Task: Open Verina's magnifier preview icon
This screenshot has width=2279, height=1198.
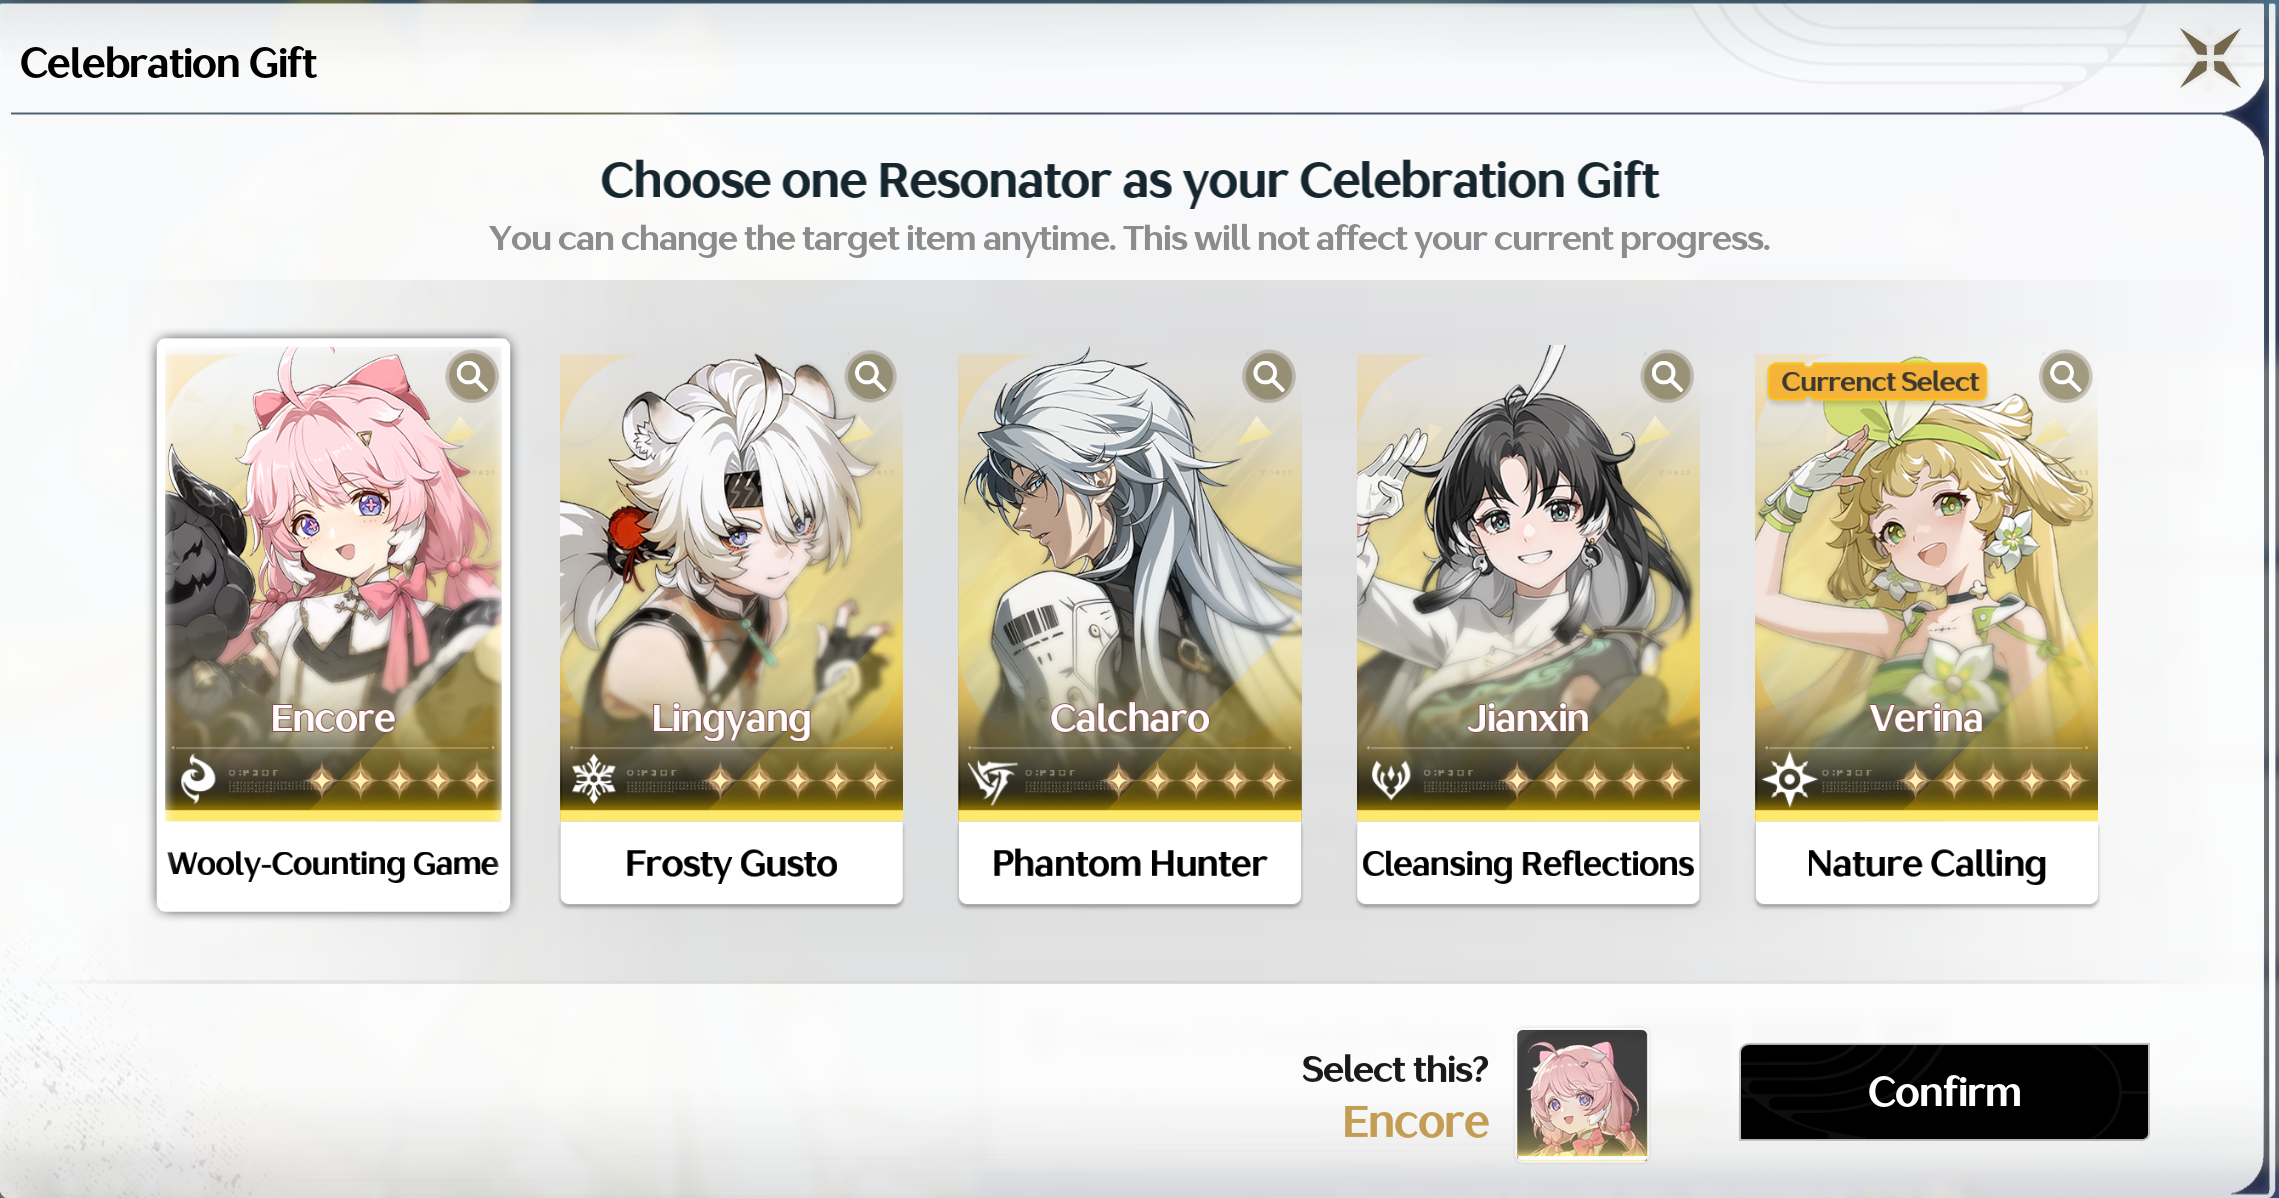Action: point(2064,377)
